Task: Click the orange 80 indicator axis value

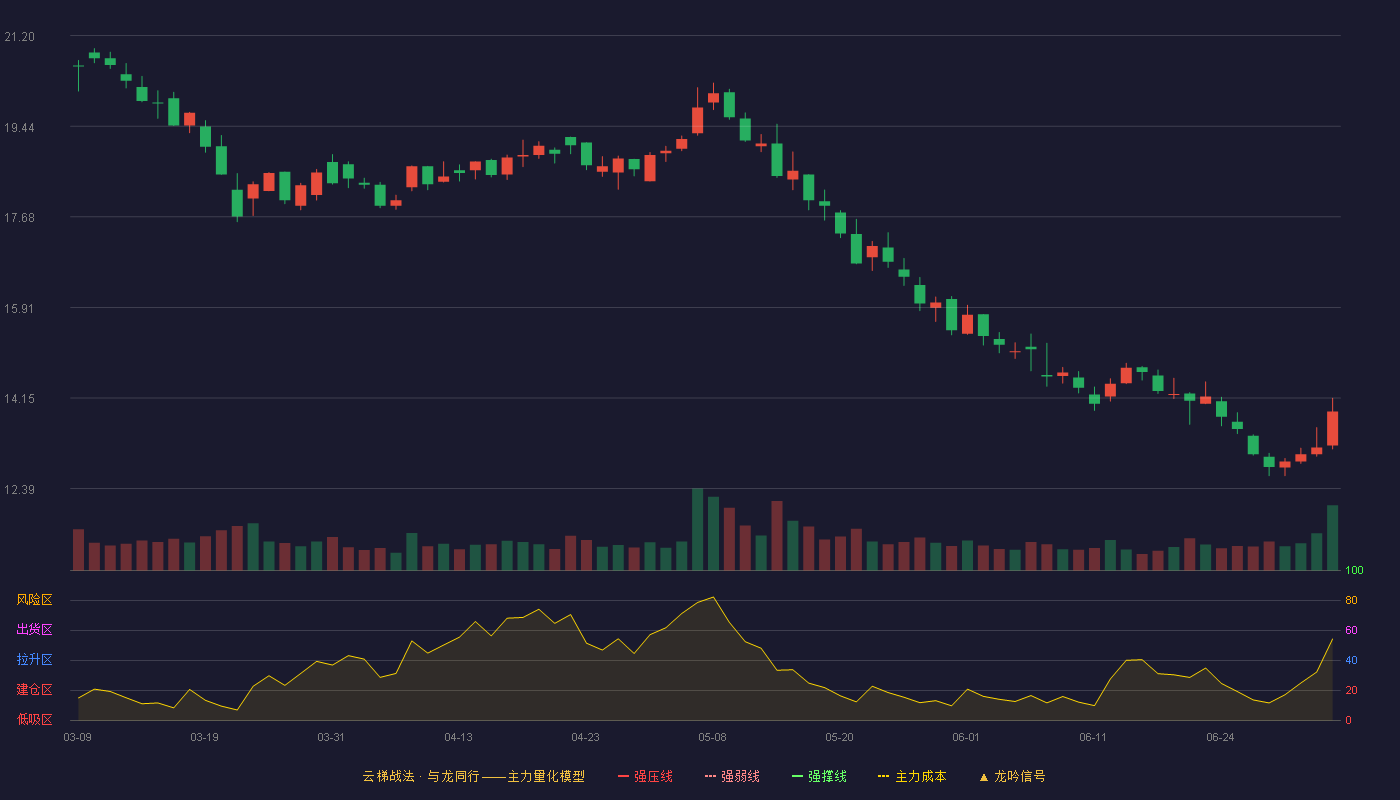Action: (x=1351, y=601)
